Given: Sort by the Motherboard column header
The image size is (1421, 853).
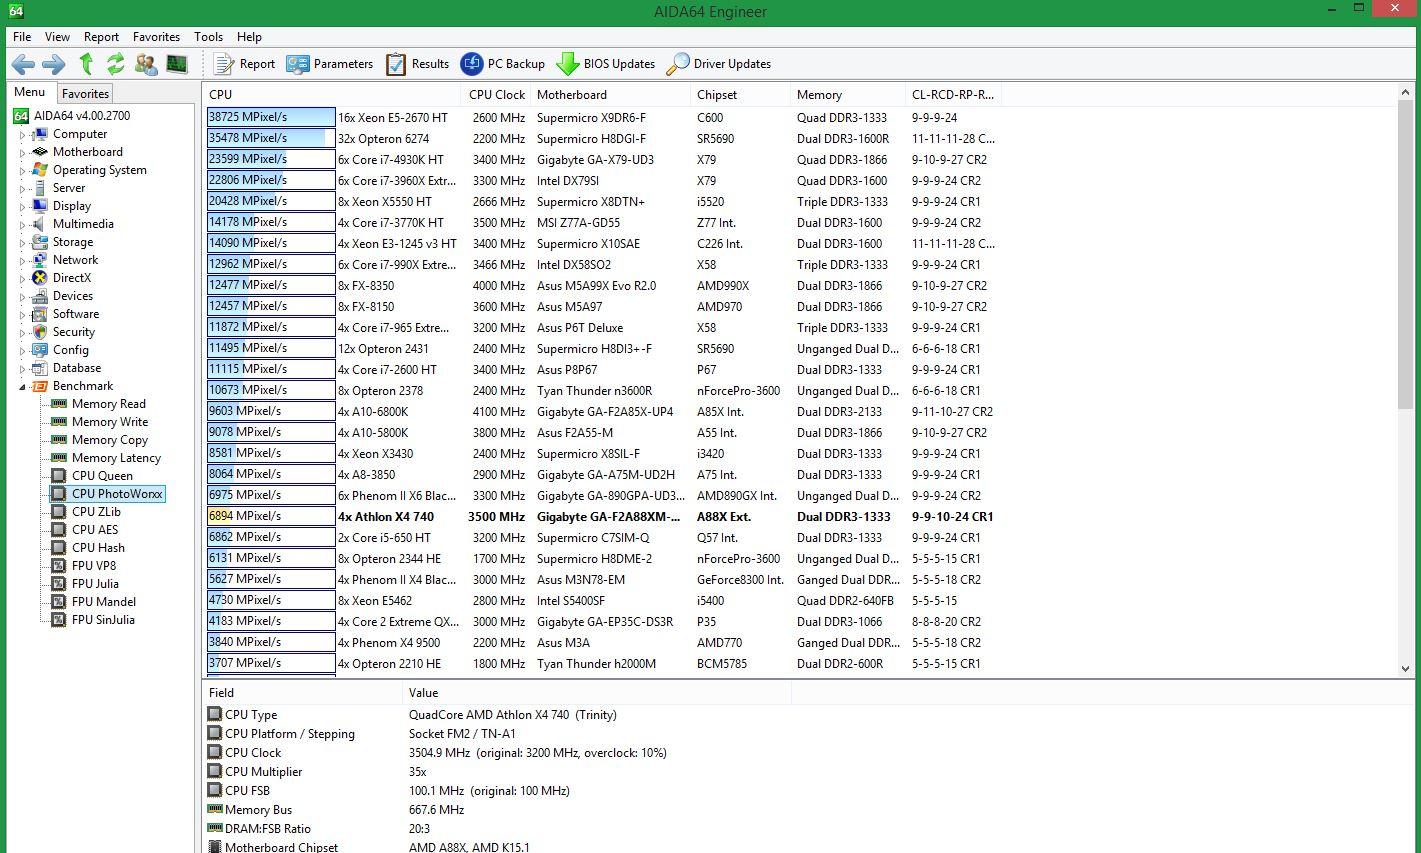Looking at the screenshot, I should pos(611,94).
